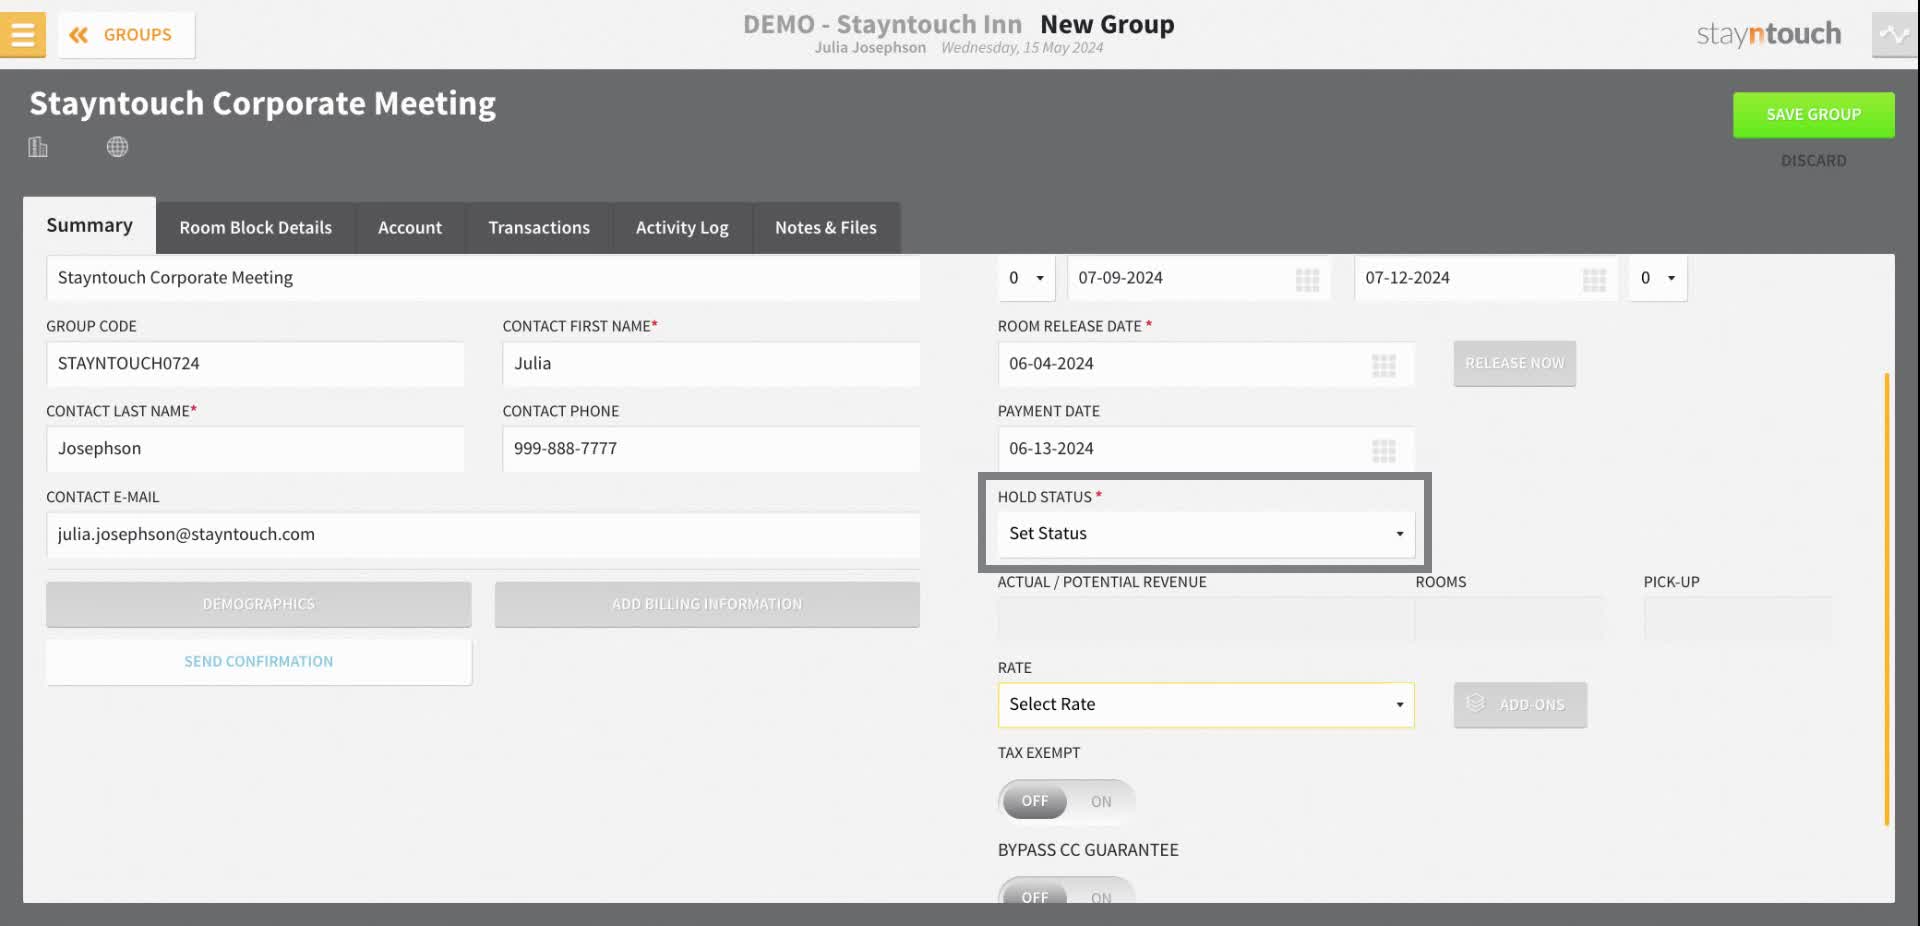The width and height of the screenshot is (1920, 926).
Task: Open calendar for Room Release Date
Action: tap(1383, 366)
